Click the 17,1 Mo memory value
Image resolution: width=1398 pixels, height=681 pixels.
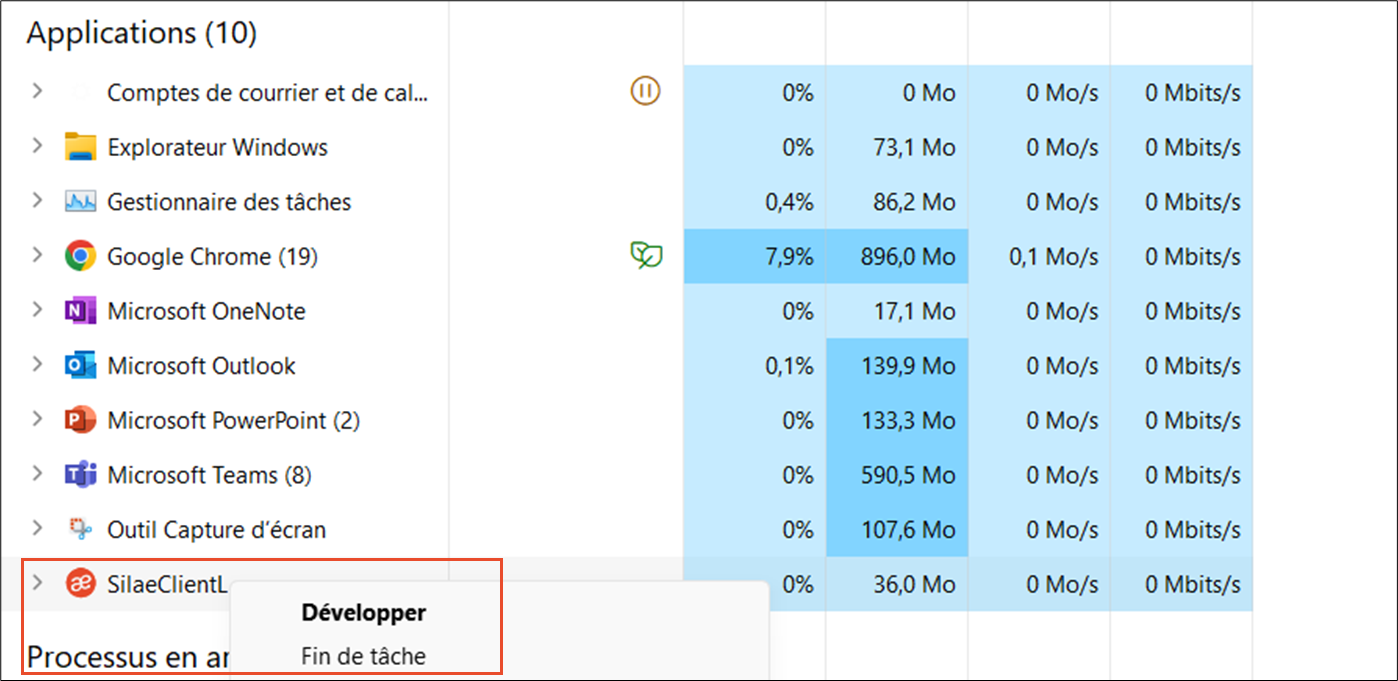click(x=914, y=311)
